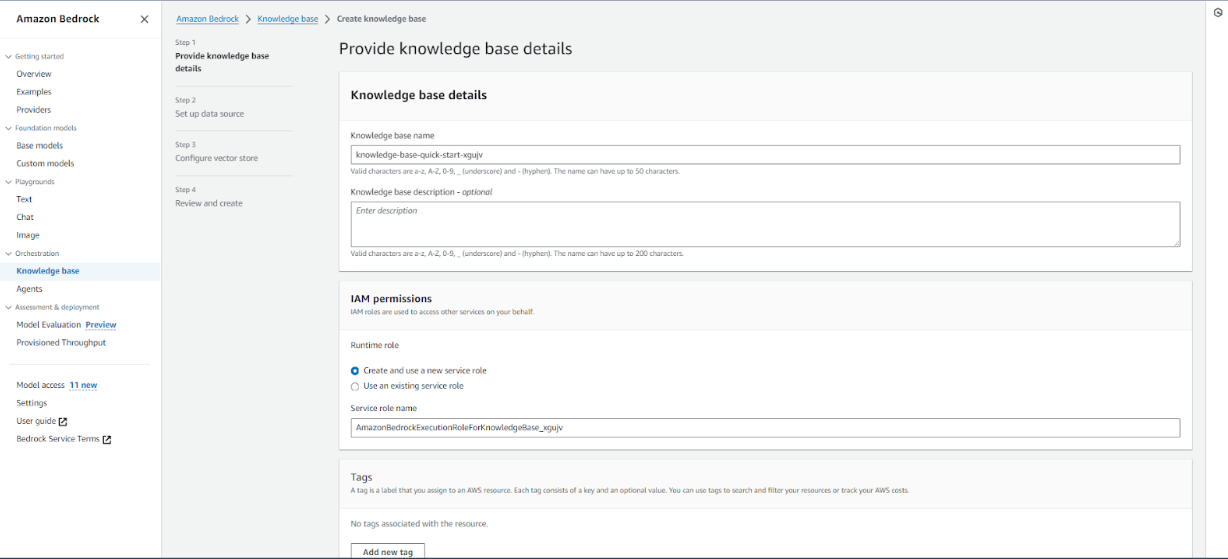1228x559 pixels.
Task: Click external link icon beside Bedrock Service Terms
Action: (107, 440)
